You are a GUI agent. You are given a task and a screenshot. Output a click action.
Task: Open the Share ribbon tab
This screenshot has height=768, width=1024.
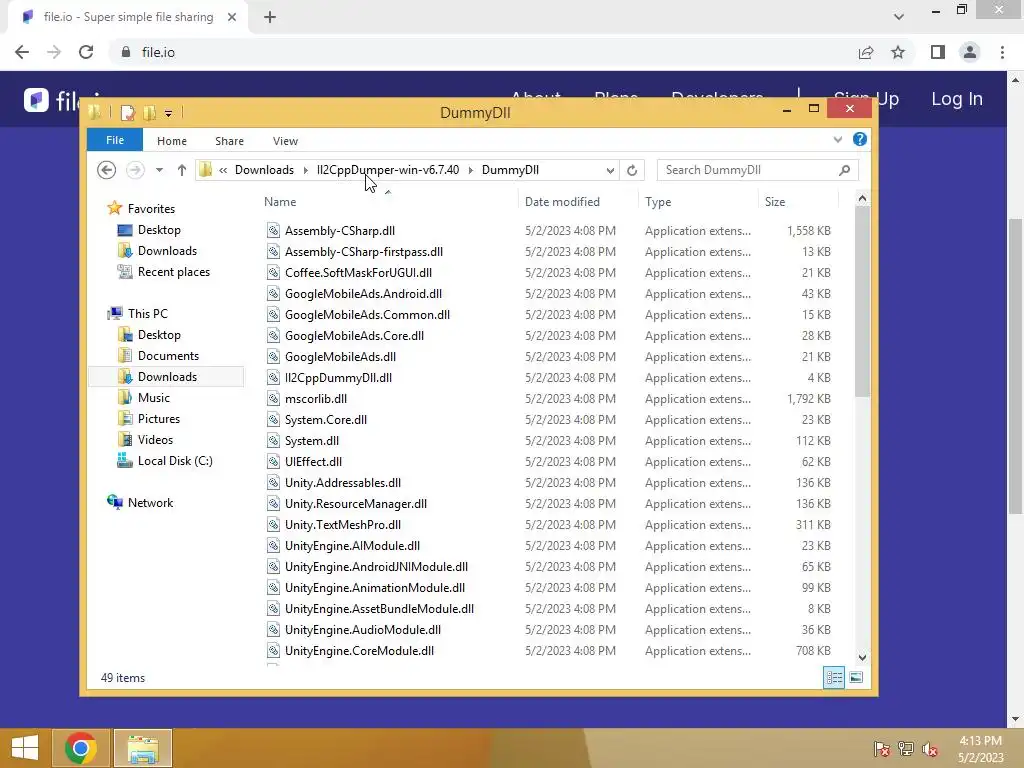pyautogui.click(x=229, y=141)
